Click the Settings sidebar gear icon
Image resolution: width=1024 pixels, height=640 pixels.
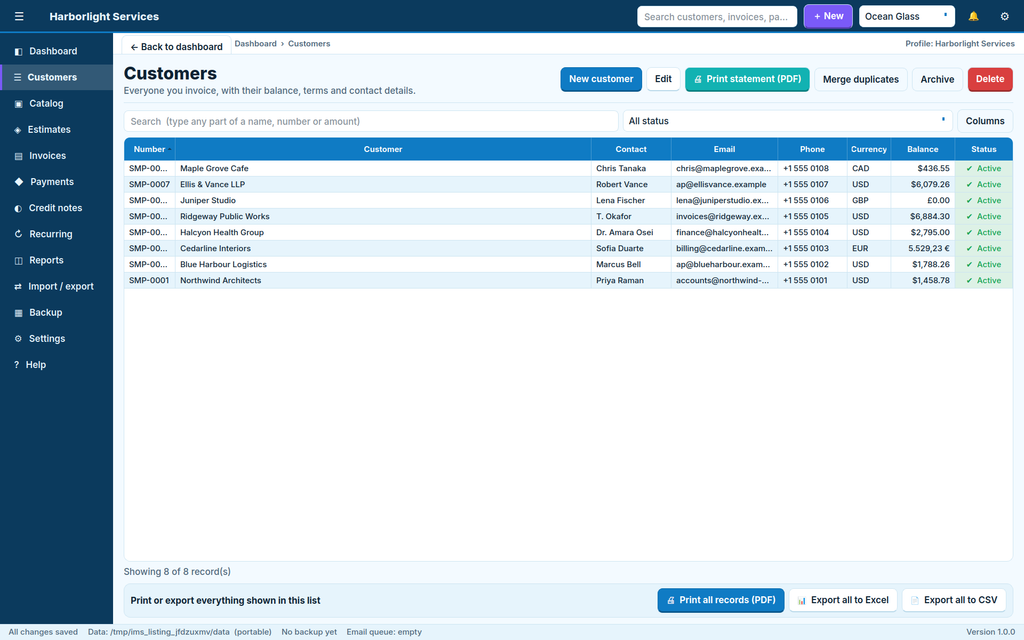18,338
